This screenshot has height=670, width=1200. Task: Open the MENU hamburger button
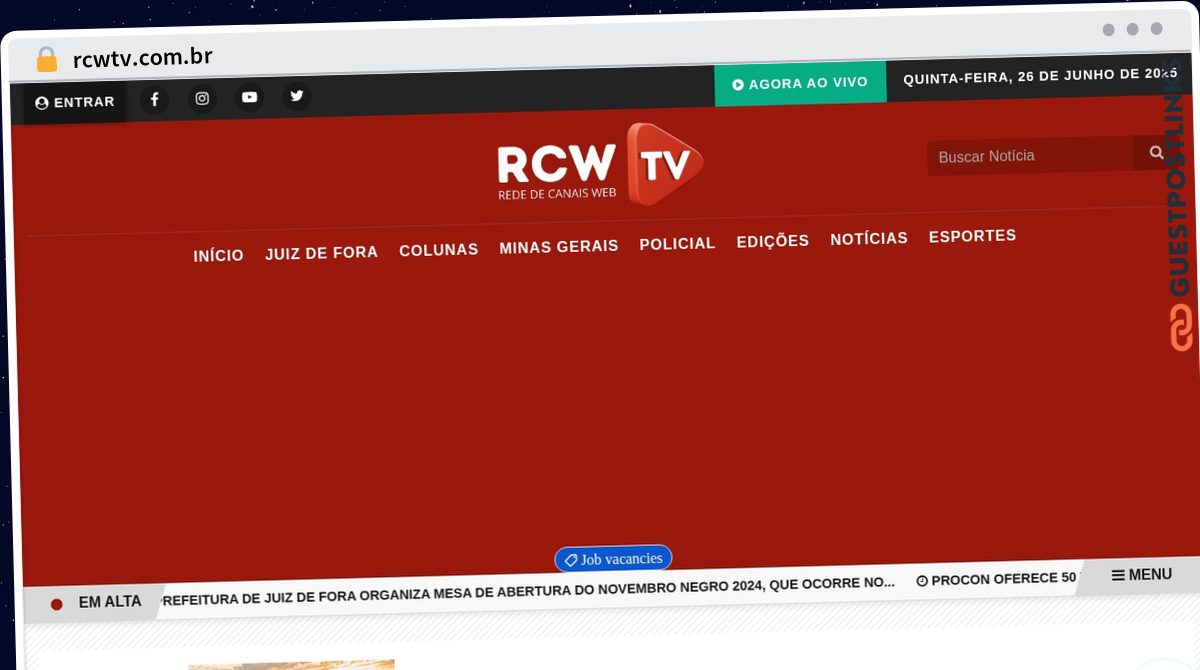click(1141, 575)
